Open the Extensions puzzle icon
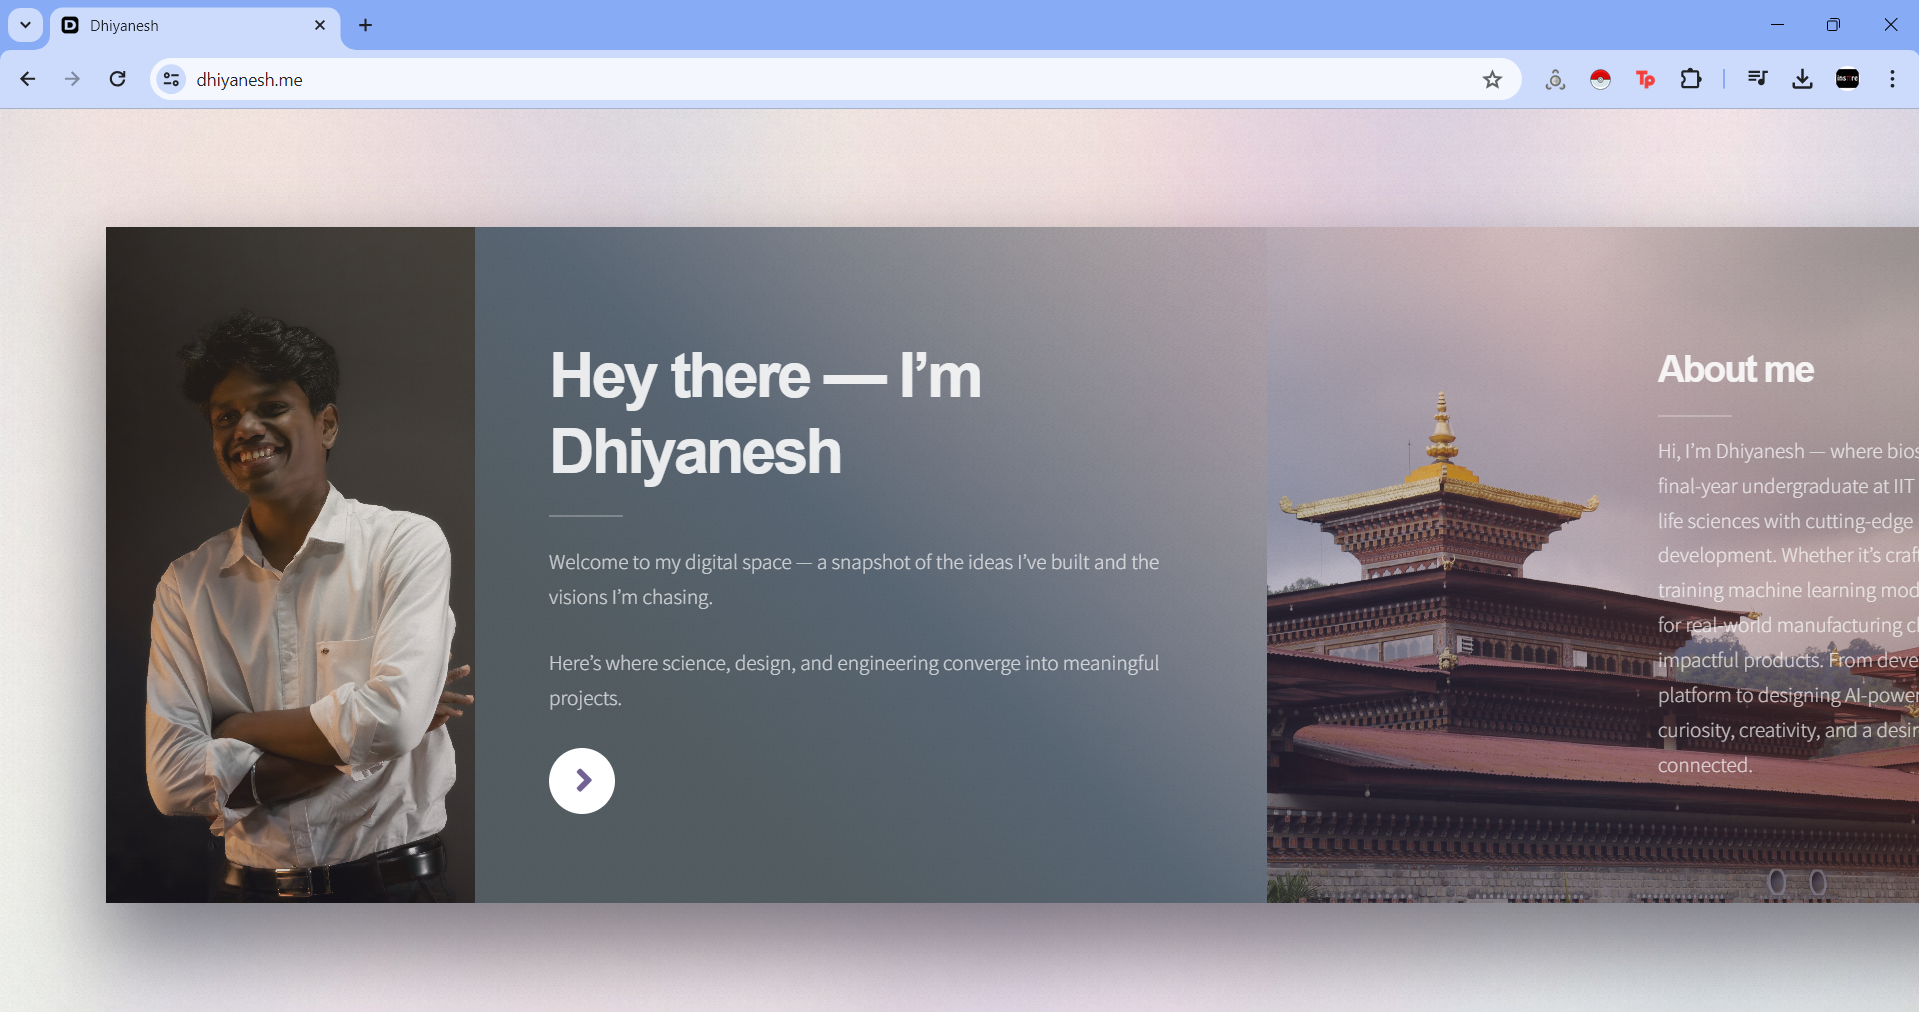Viewport: 1919px width, 1012px height. tap(1691, 79)
